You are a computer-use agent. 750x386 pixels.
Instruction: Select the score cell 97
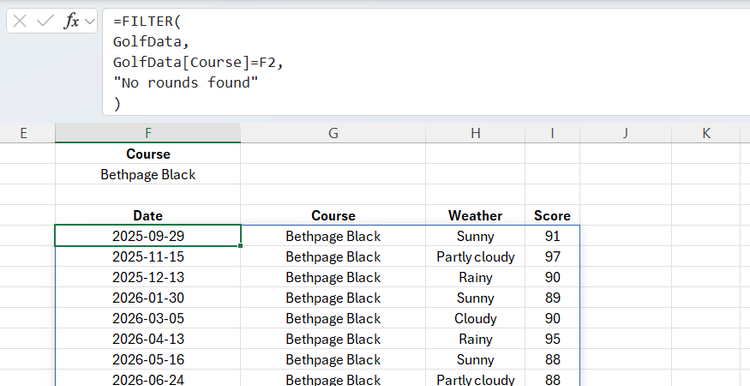(x=552, y=256)
